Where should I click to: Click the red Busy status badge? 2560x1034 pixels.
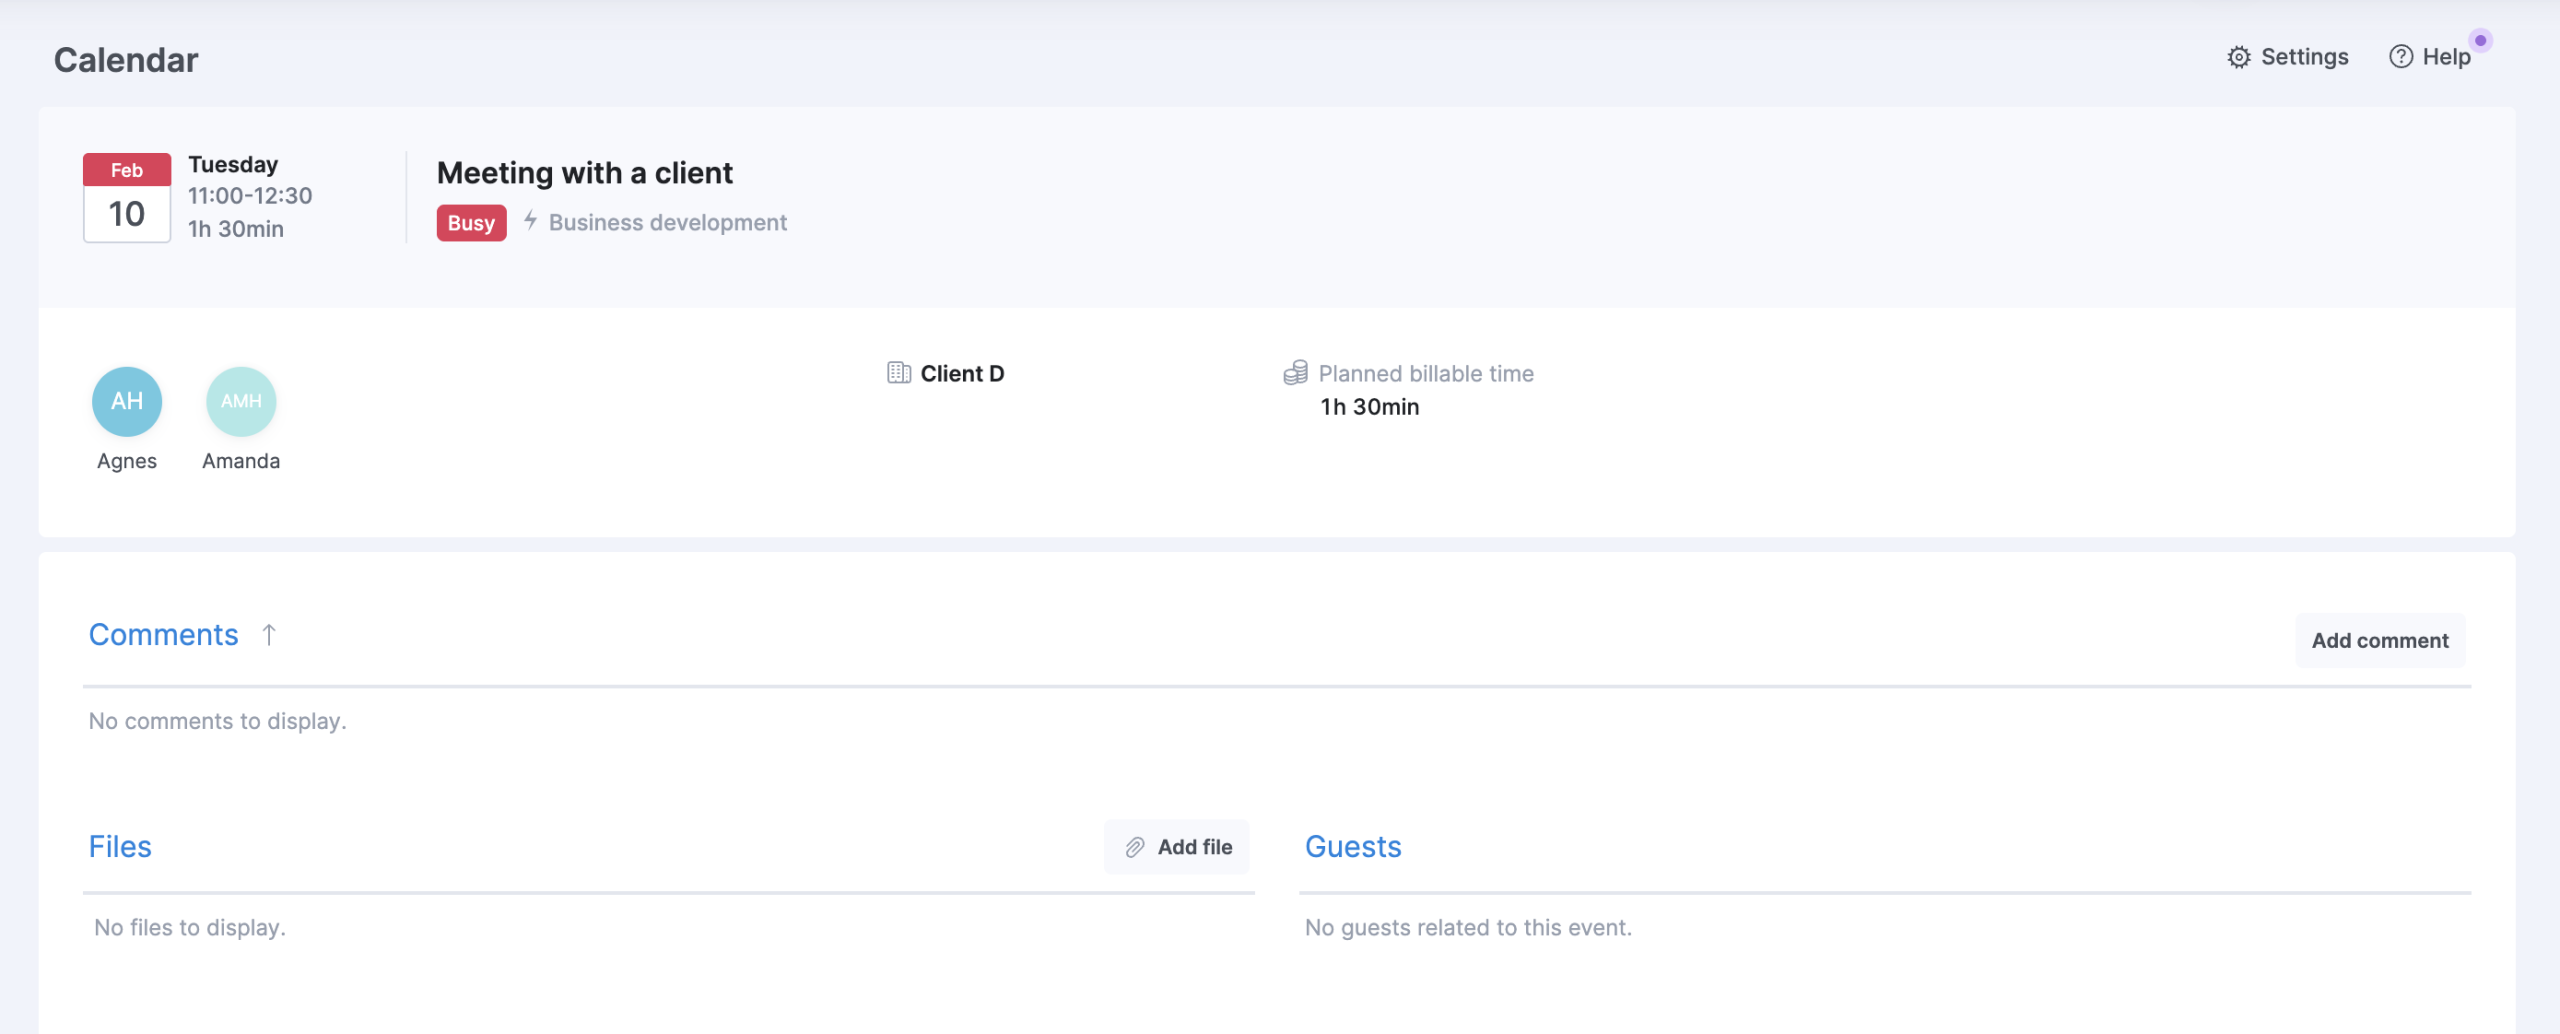471,223
